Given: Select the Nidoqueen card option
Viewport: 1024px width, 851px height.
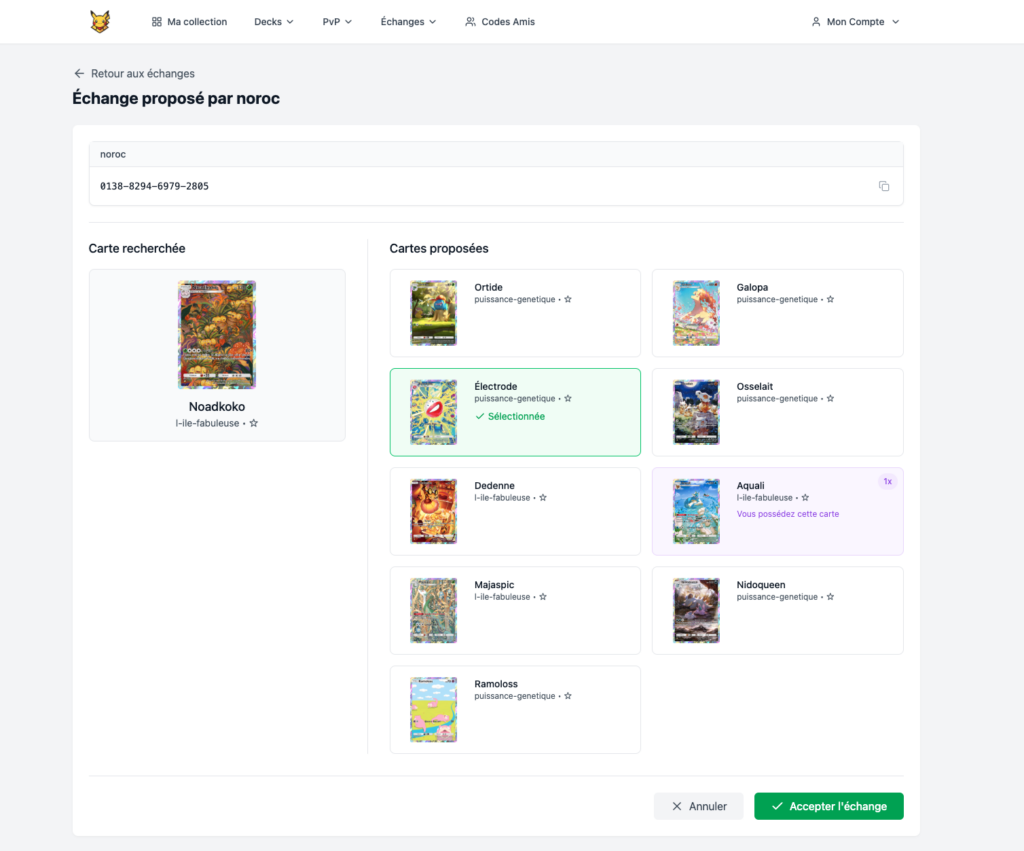Looking at the screenshot, I should pos(778,611).
